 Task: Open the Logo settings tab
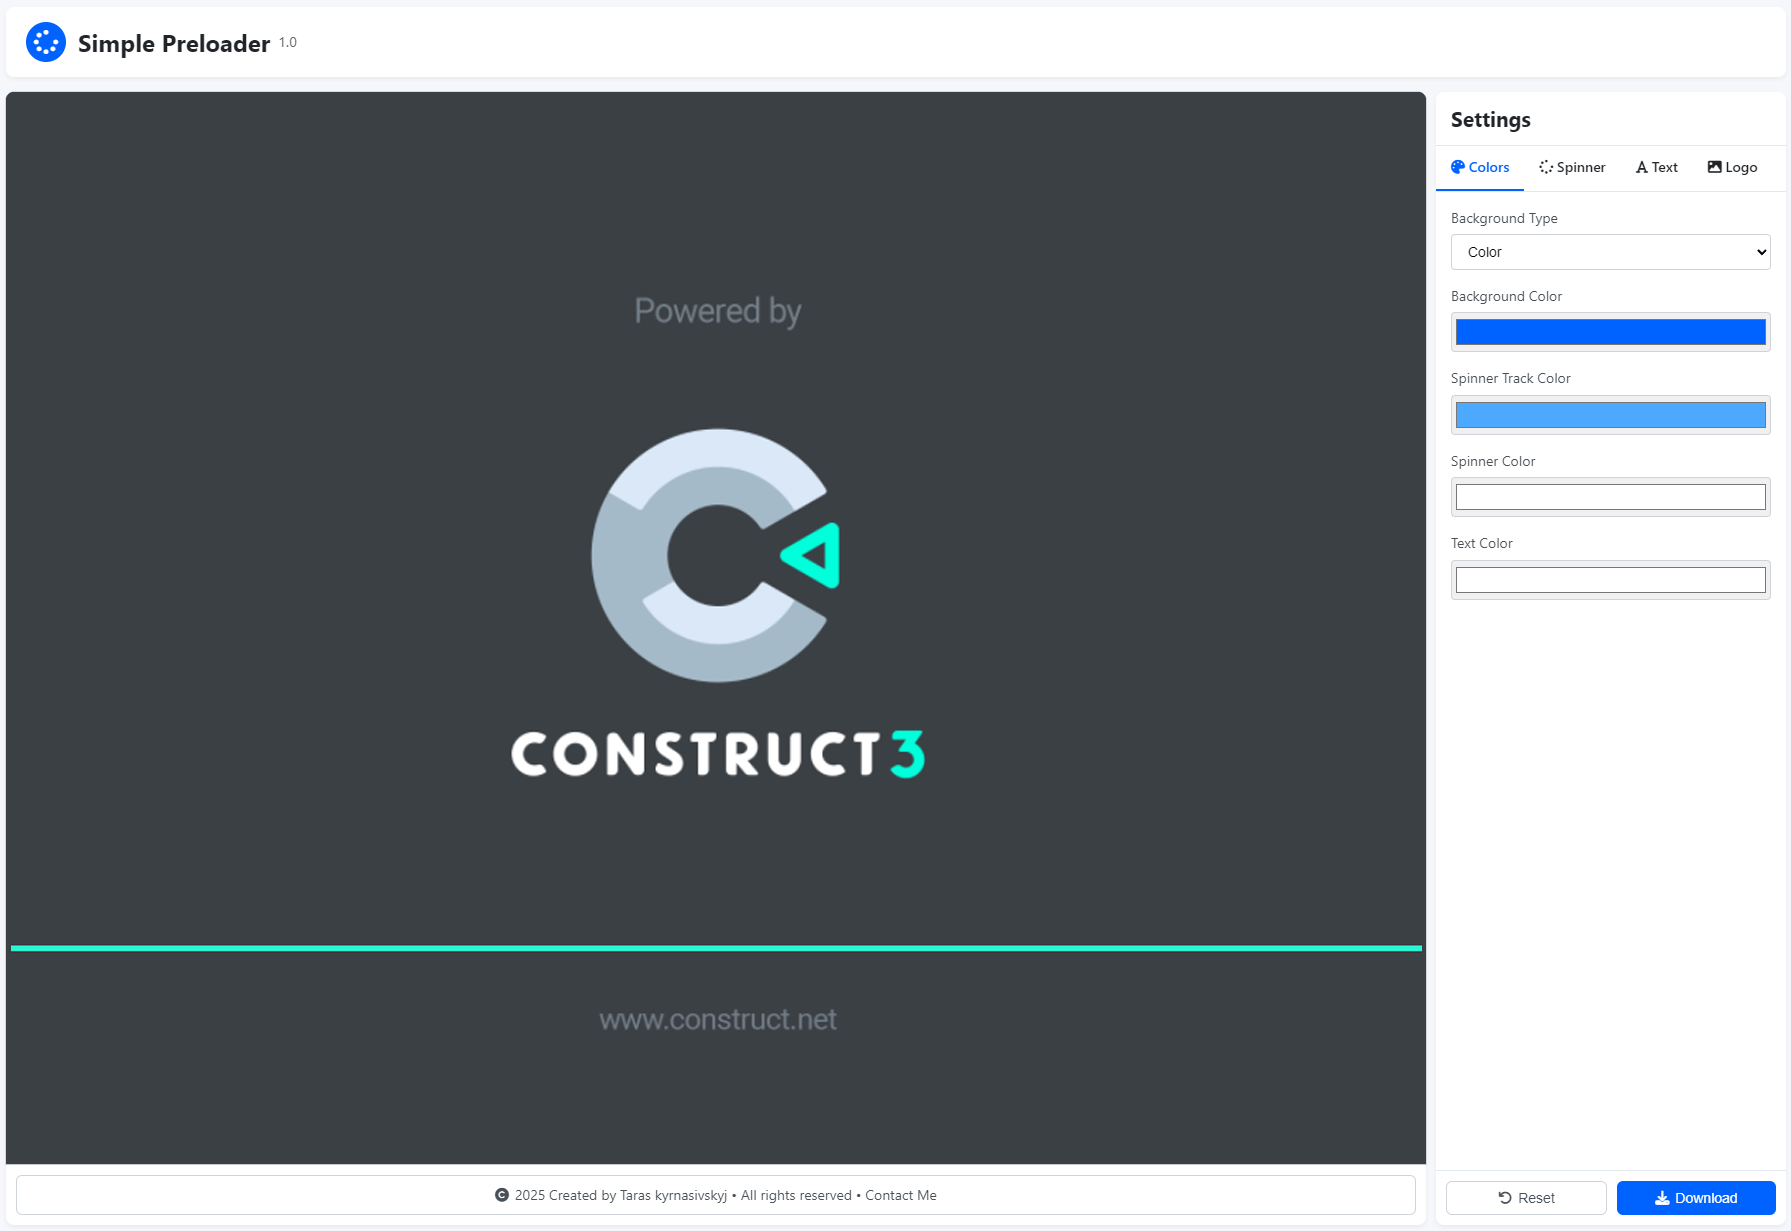(x=1732, y=167)
